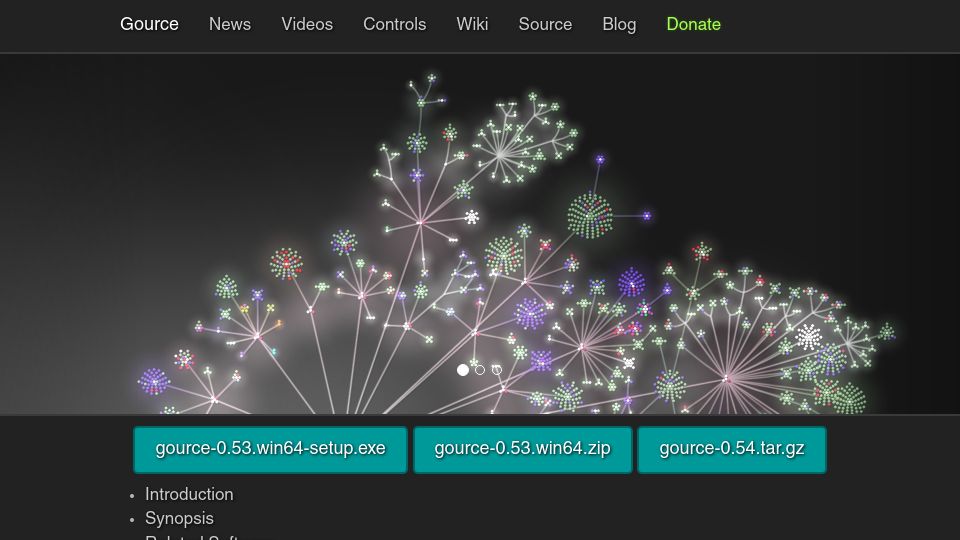This screenshot has height=540, width=960.
Task: Select Controls in the navigation bar
Action: point(394,24)
